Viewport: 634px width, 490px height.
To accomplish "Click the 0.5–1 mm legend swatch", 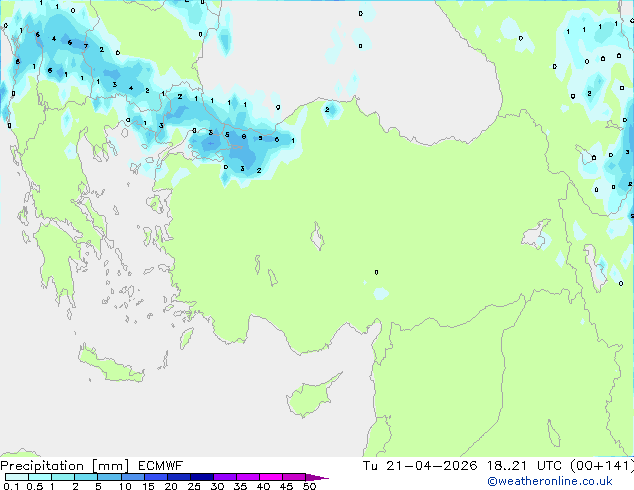I will 40,477.
